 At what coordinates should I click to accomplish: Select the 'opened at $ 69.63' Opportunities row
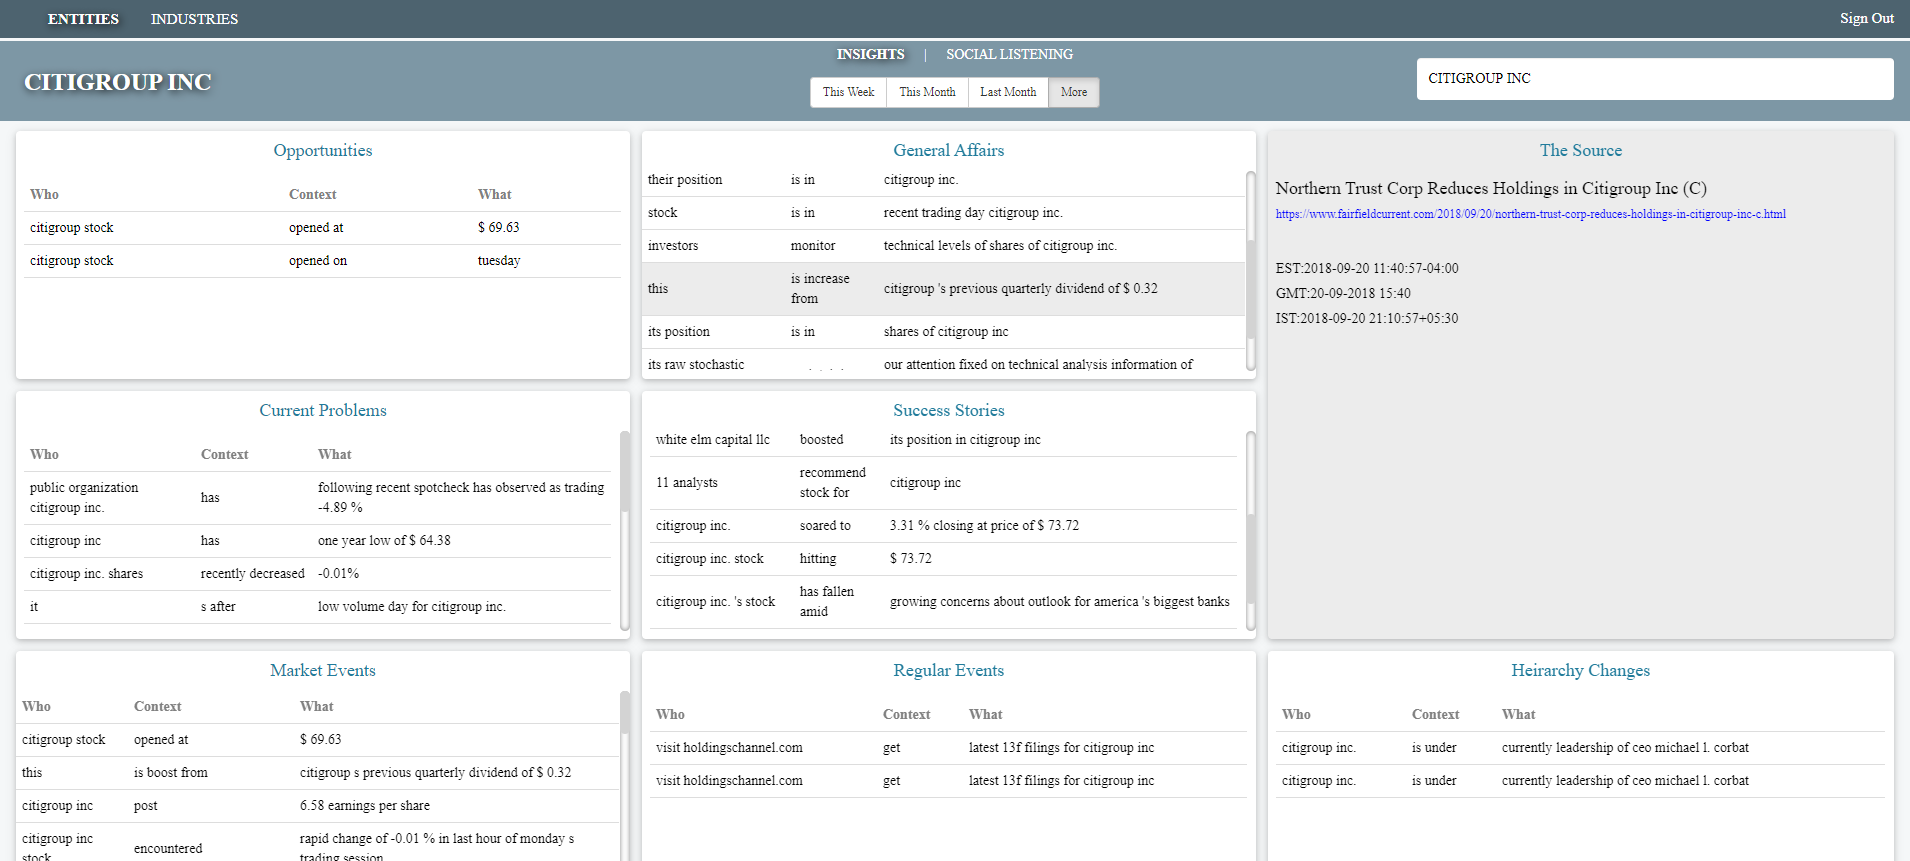322,228
